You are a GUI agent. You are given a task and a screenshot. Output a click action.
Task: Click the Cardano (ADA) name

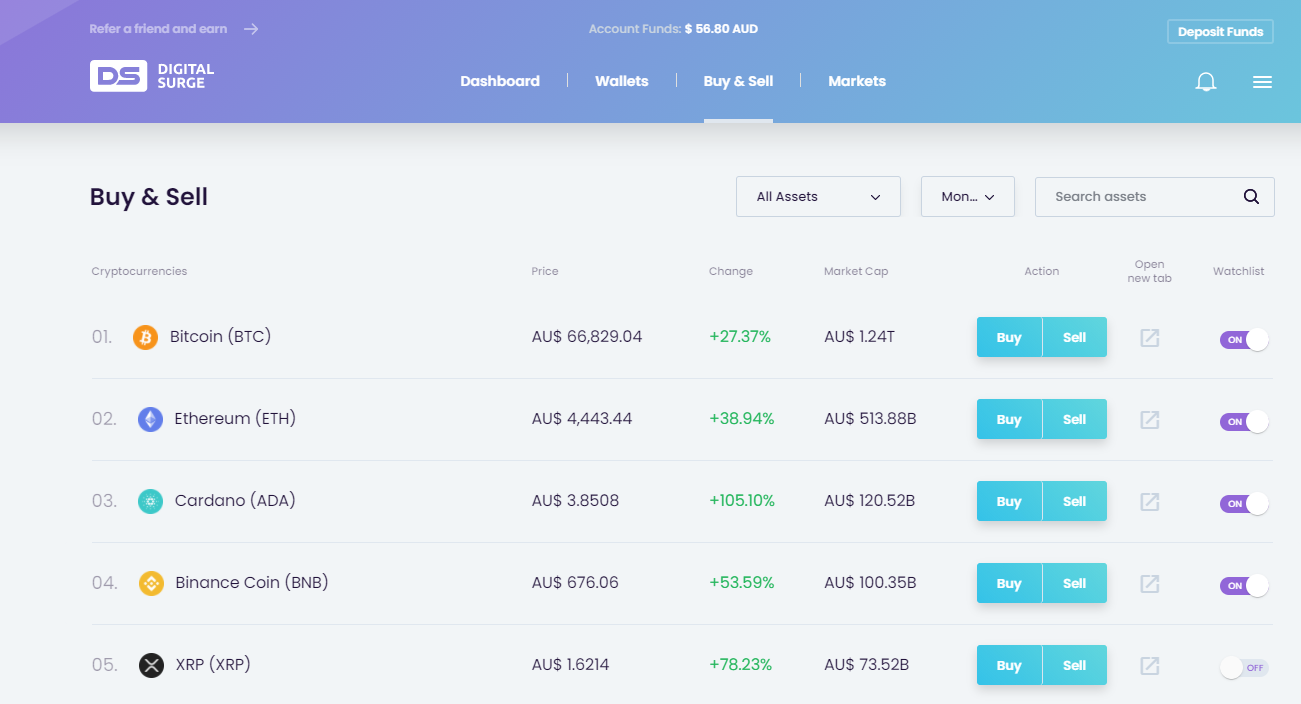point(235,500)
